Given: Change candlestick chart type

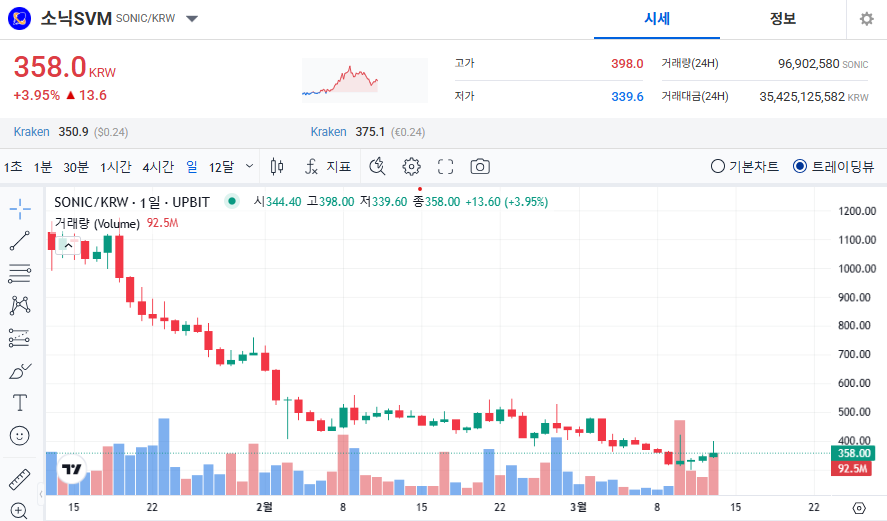Looking at the screenshot, I should pyautogui.click(x=277, y=167).
